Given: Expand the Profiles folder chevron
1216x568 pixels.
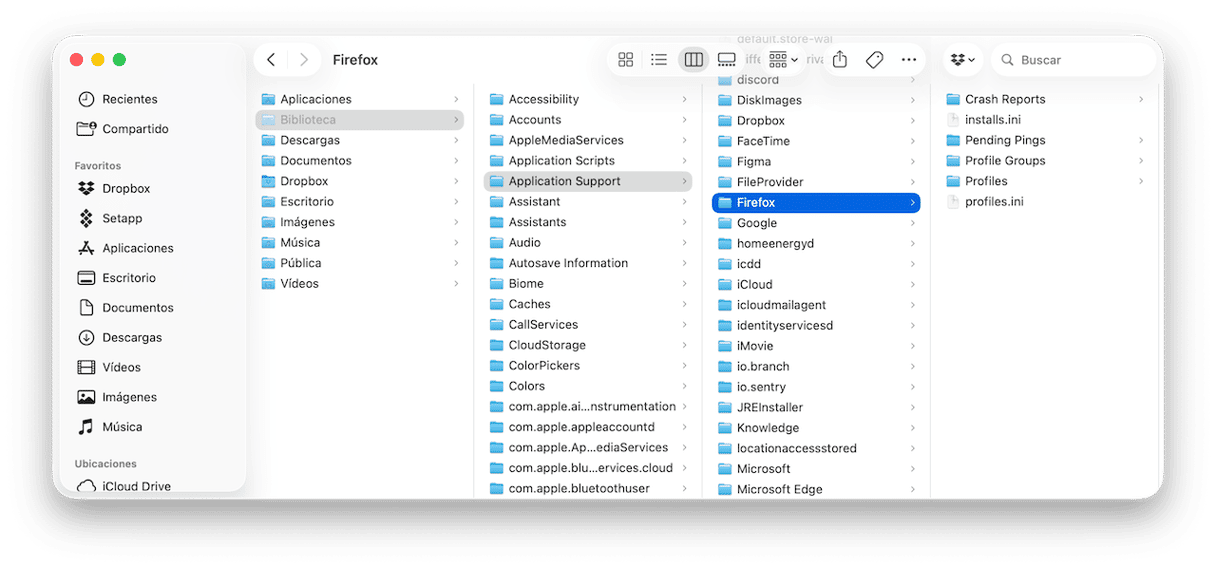Looking at the screenshot, I should (x=1140, y=181).
